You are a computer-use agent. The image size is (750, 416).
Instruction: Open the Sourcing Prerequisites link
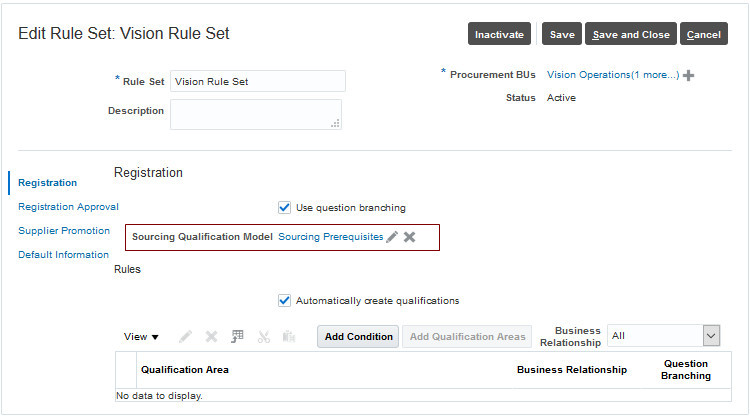[330, 237]
